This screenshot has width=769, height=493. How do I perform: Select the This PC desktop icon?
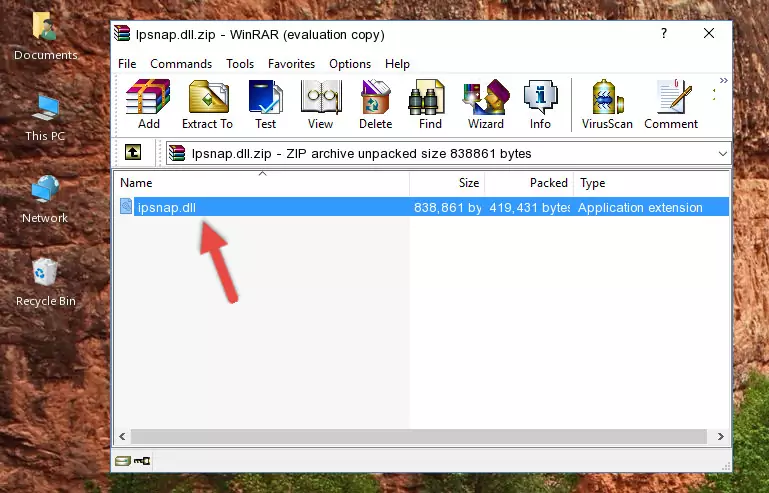pyautogui.click(x=45, y=118)
